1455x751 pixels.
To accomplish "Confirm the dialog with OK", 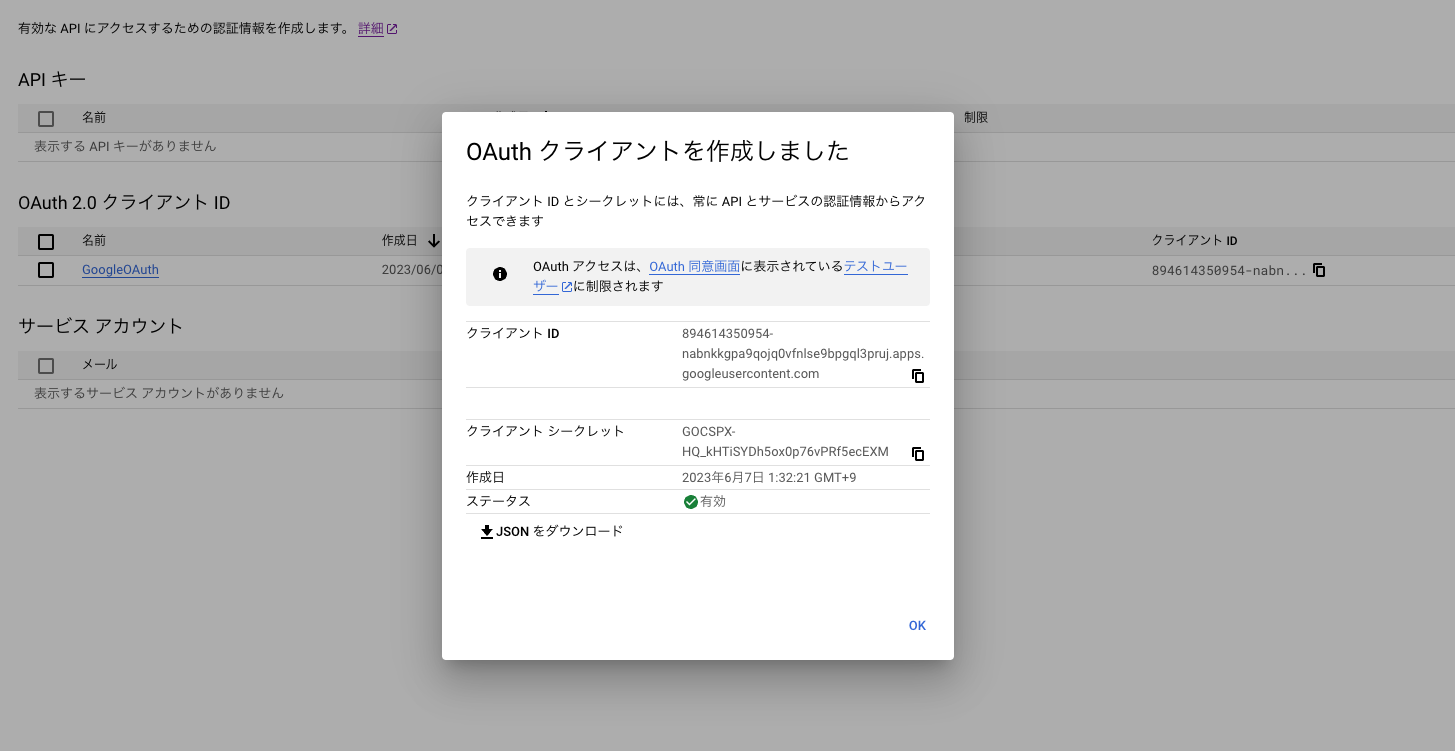I will tap(917, 626).
